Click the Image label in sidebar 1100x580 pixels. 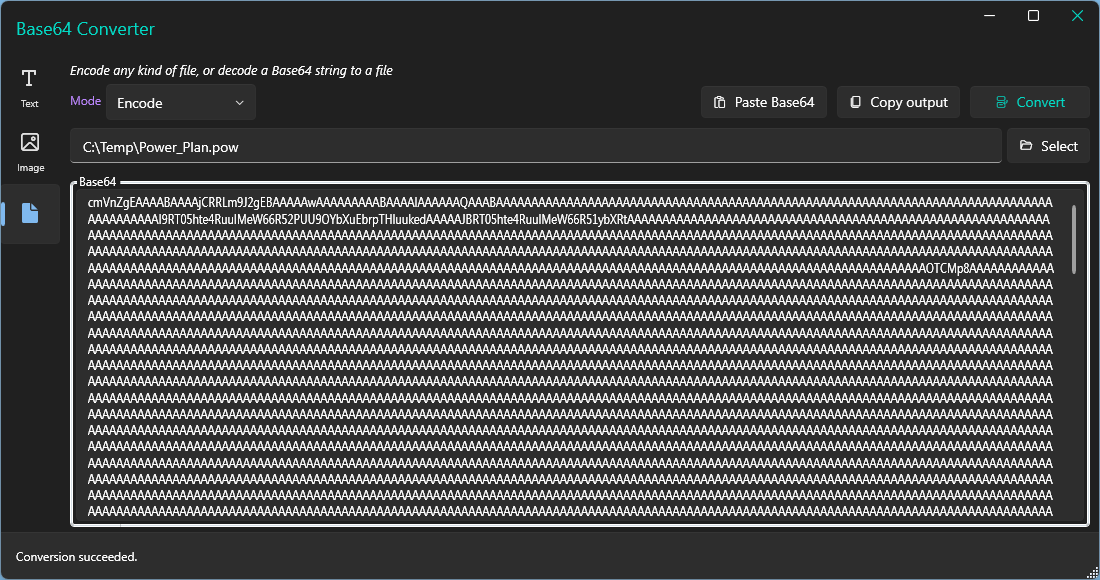coord(30,168)
